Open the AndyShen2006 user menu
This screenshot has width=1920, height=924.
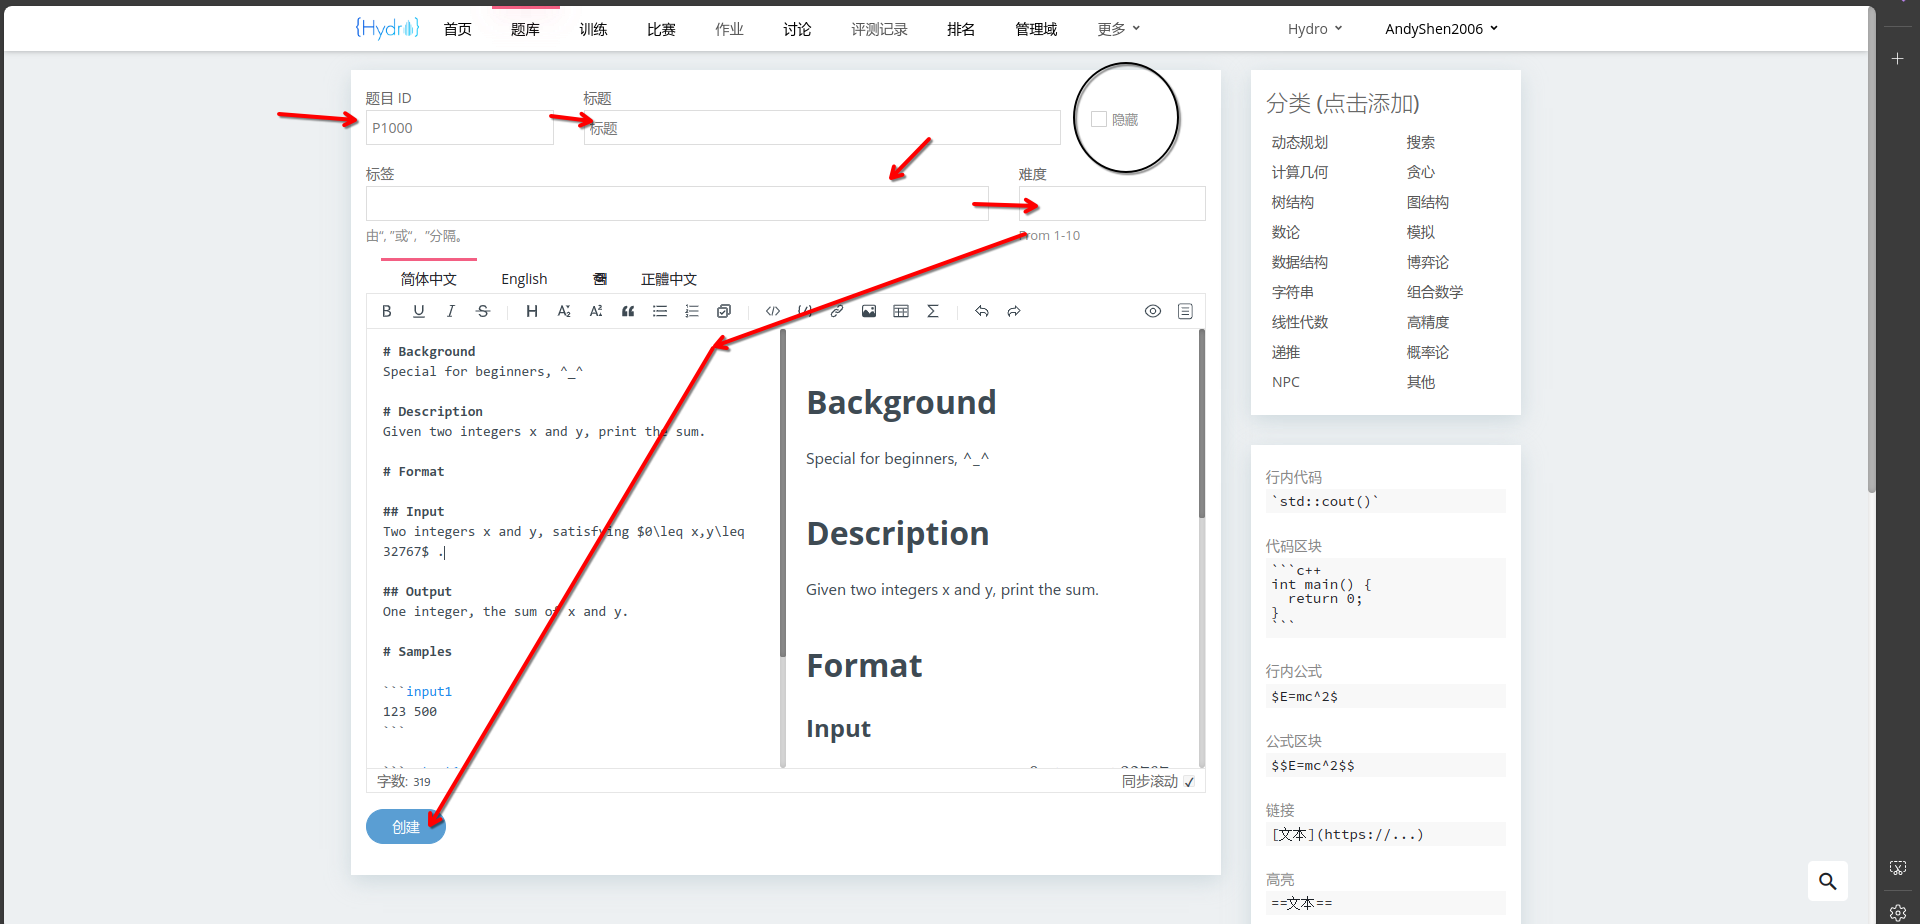[1441, 29]
